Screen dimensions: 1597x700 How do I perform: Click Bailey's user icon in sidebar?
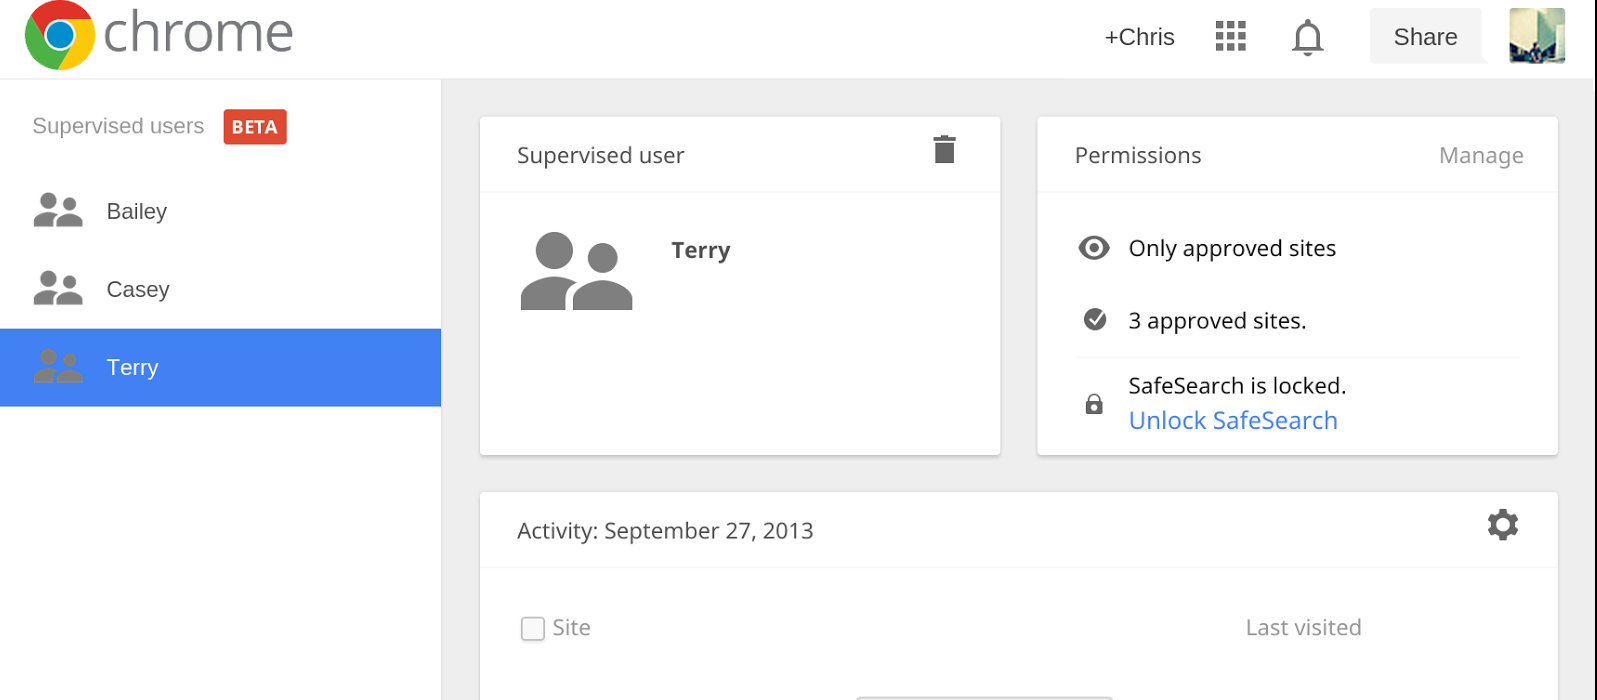point(58,211)
